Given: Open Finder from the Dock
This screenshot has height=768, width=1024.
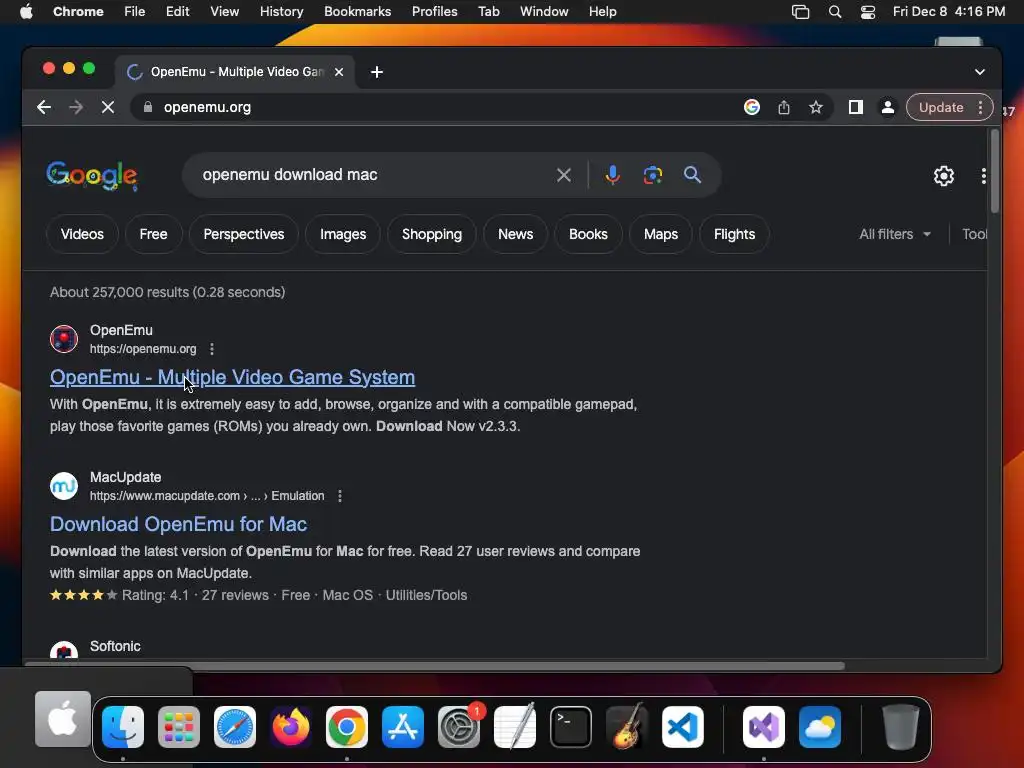Looking at the screenshot, I should click(123, 726).
